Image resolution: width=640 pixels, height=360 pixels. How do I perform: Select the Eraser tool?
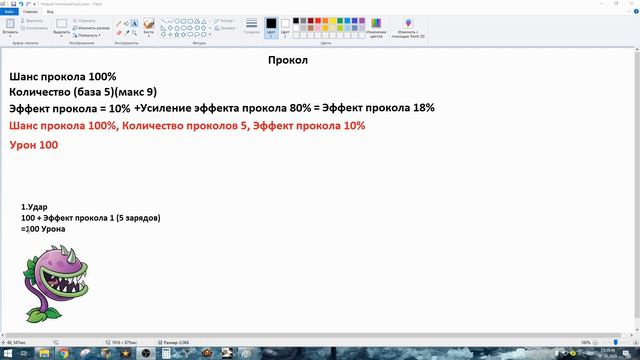[x=119, y=32]
